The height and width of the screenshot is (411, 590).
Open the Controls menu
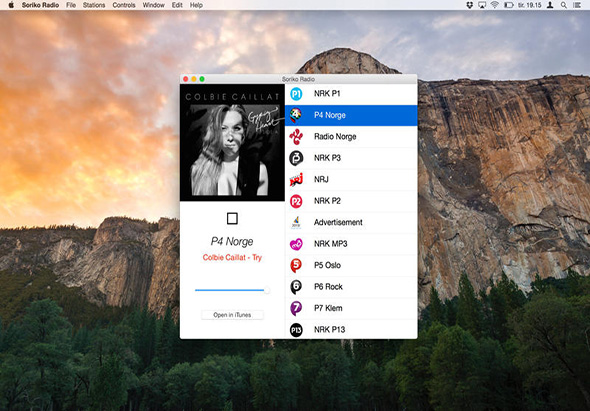[124, 5]
